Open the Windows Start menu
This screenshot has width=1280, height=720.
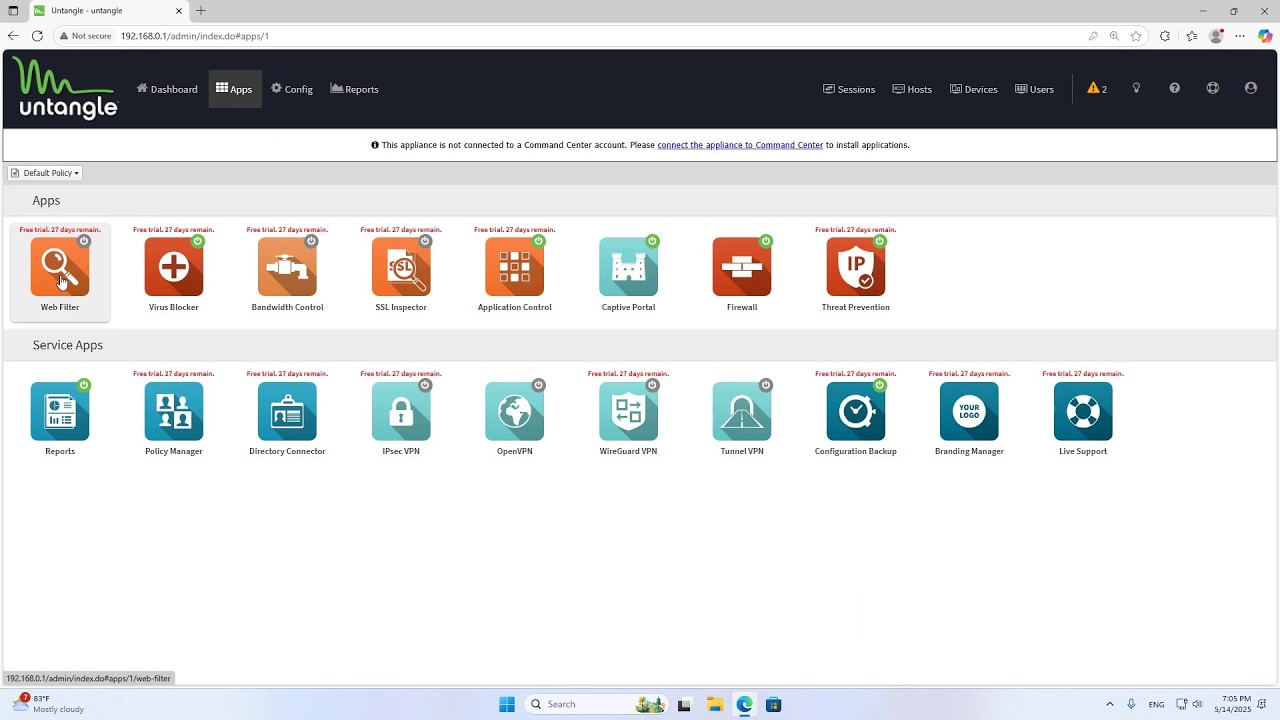point(507,704)
